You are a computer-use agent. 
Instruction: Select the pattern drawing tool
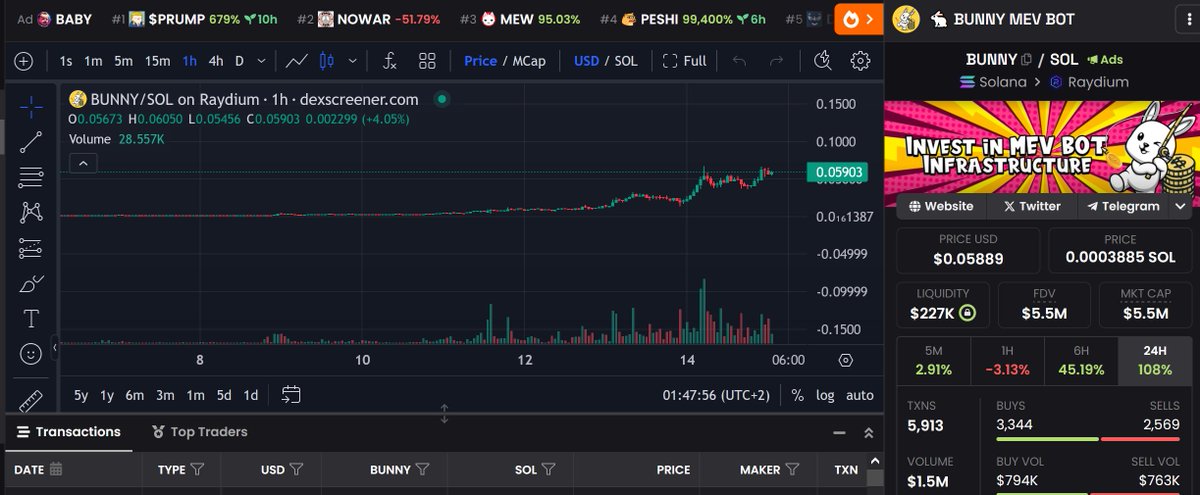31,212
